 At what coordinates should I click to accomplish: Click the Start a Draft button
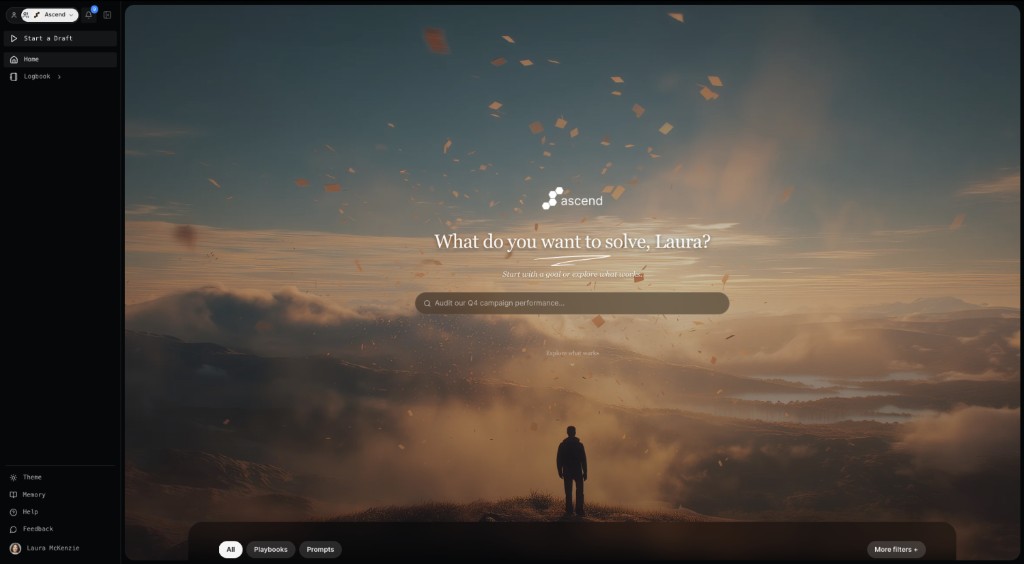(60, 39)
